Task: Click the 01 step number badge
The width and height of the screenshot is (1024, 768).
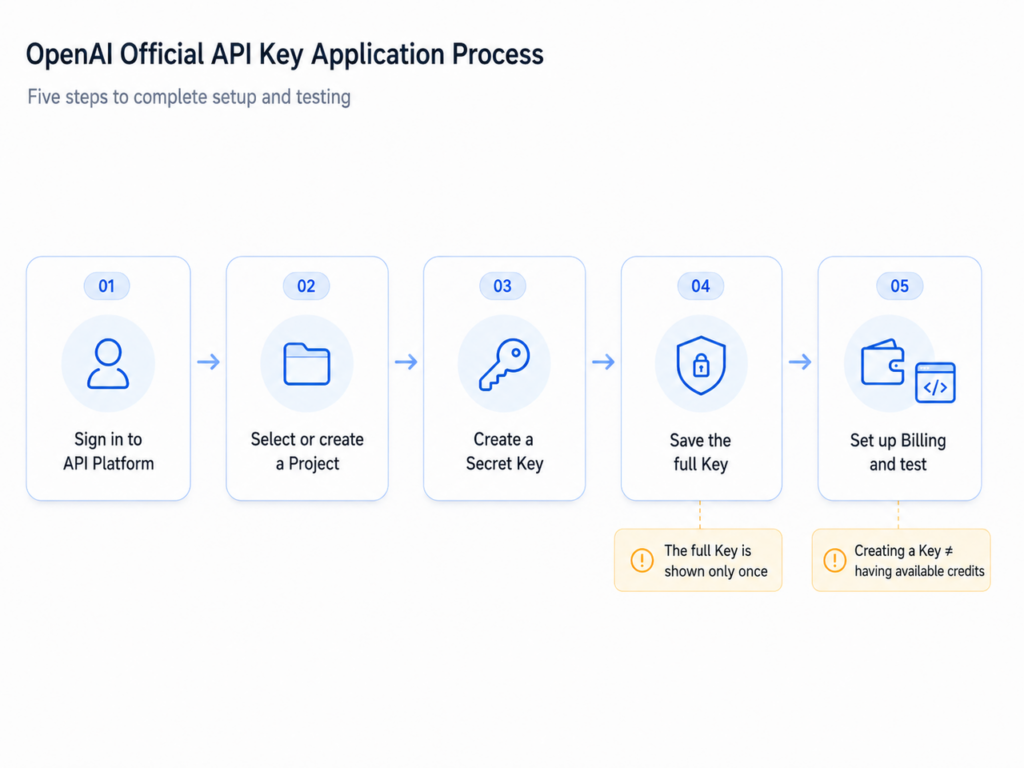Action: point(106,286)
